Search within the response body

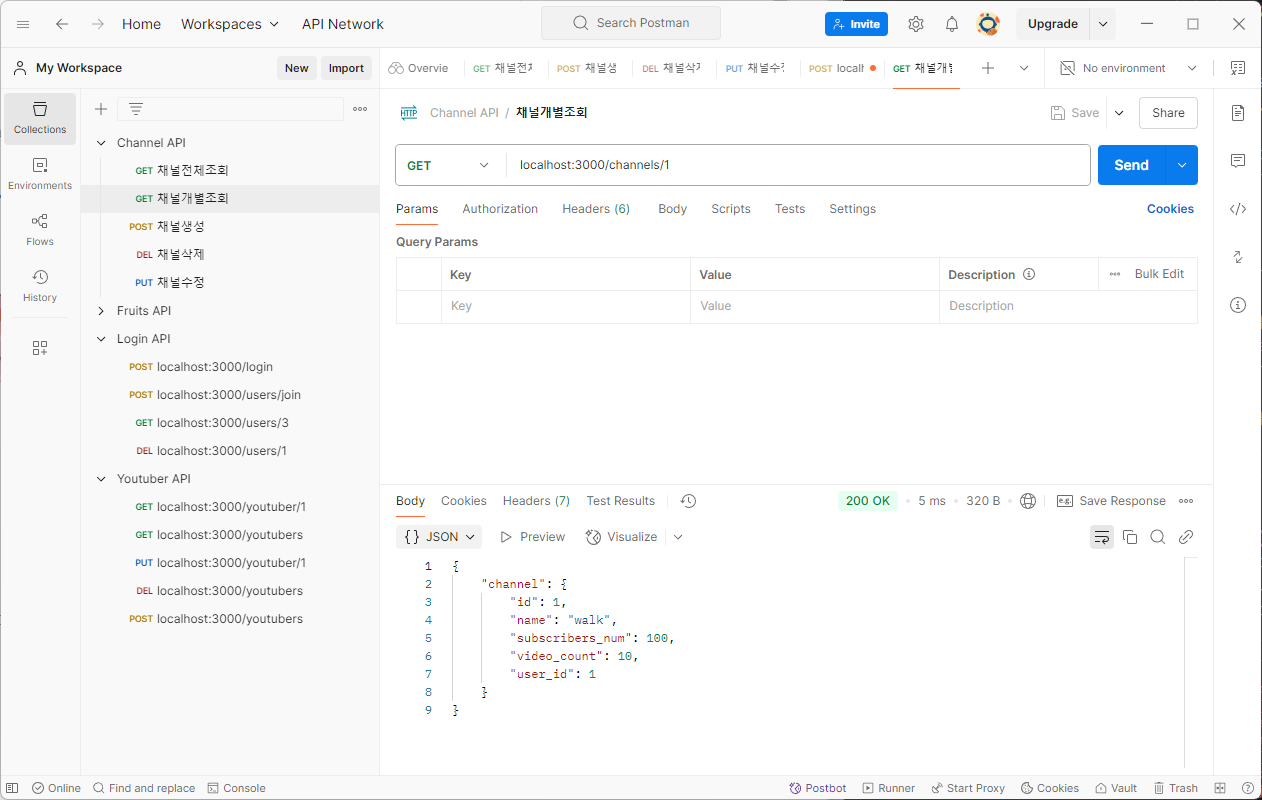(1158, 537)
